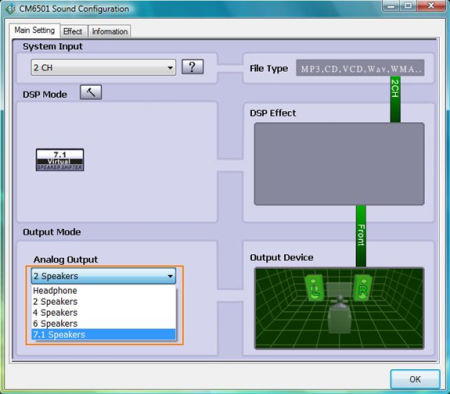The width and height of the screenshot is (450, 394).
Task: Switch to the Effect tab
Action: pos(73,31)
